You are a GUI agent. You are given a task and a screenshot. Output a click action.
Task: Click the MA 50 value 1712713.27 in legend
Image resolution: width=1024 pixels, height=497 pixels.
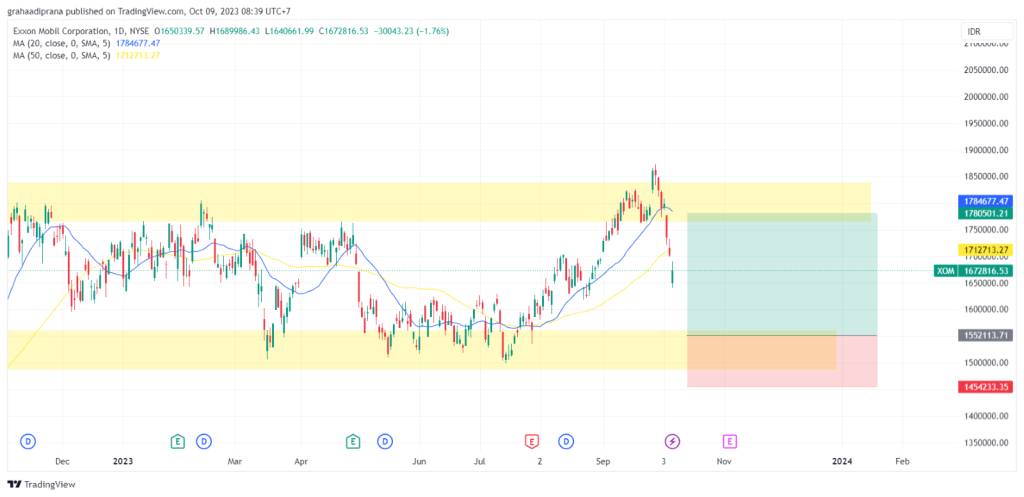pos(136,56)
